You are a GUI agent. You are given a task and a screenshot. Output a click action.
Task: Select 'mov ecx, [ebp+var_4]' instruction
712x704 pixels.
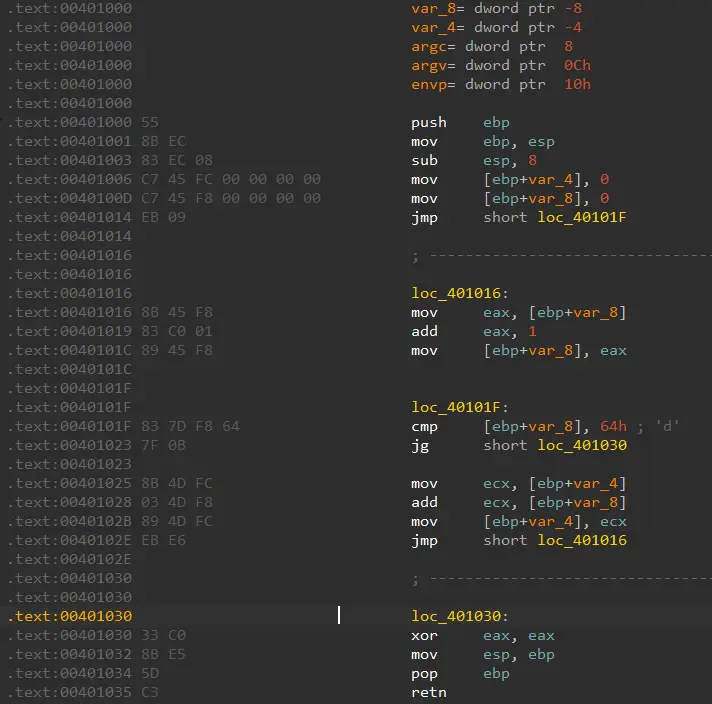pyautogui.click(x=519, y=483)
